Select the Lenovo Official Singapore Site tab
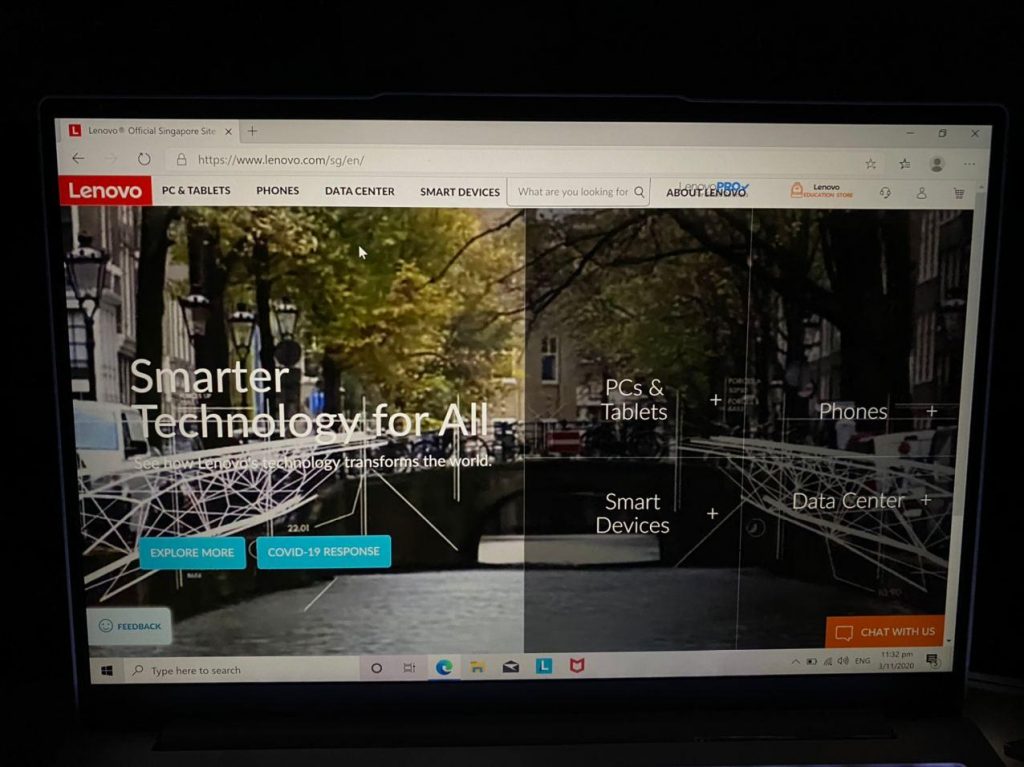This screenshot has width=1024, height=767. tap(150, 131)
